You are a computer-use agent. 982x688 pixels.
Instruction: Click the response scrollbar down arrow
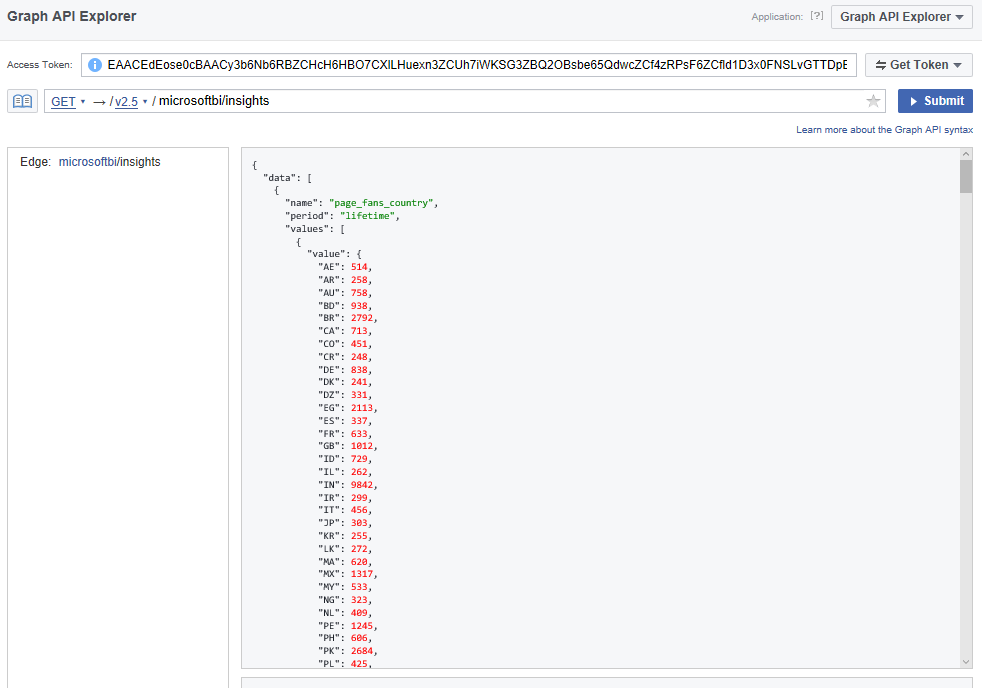tap(966, 662)
